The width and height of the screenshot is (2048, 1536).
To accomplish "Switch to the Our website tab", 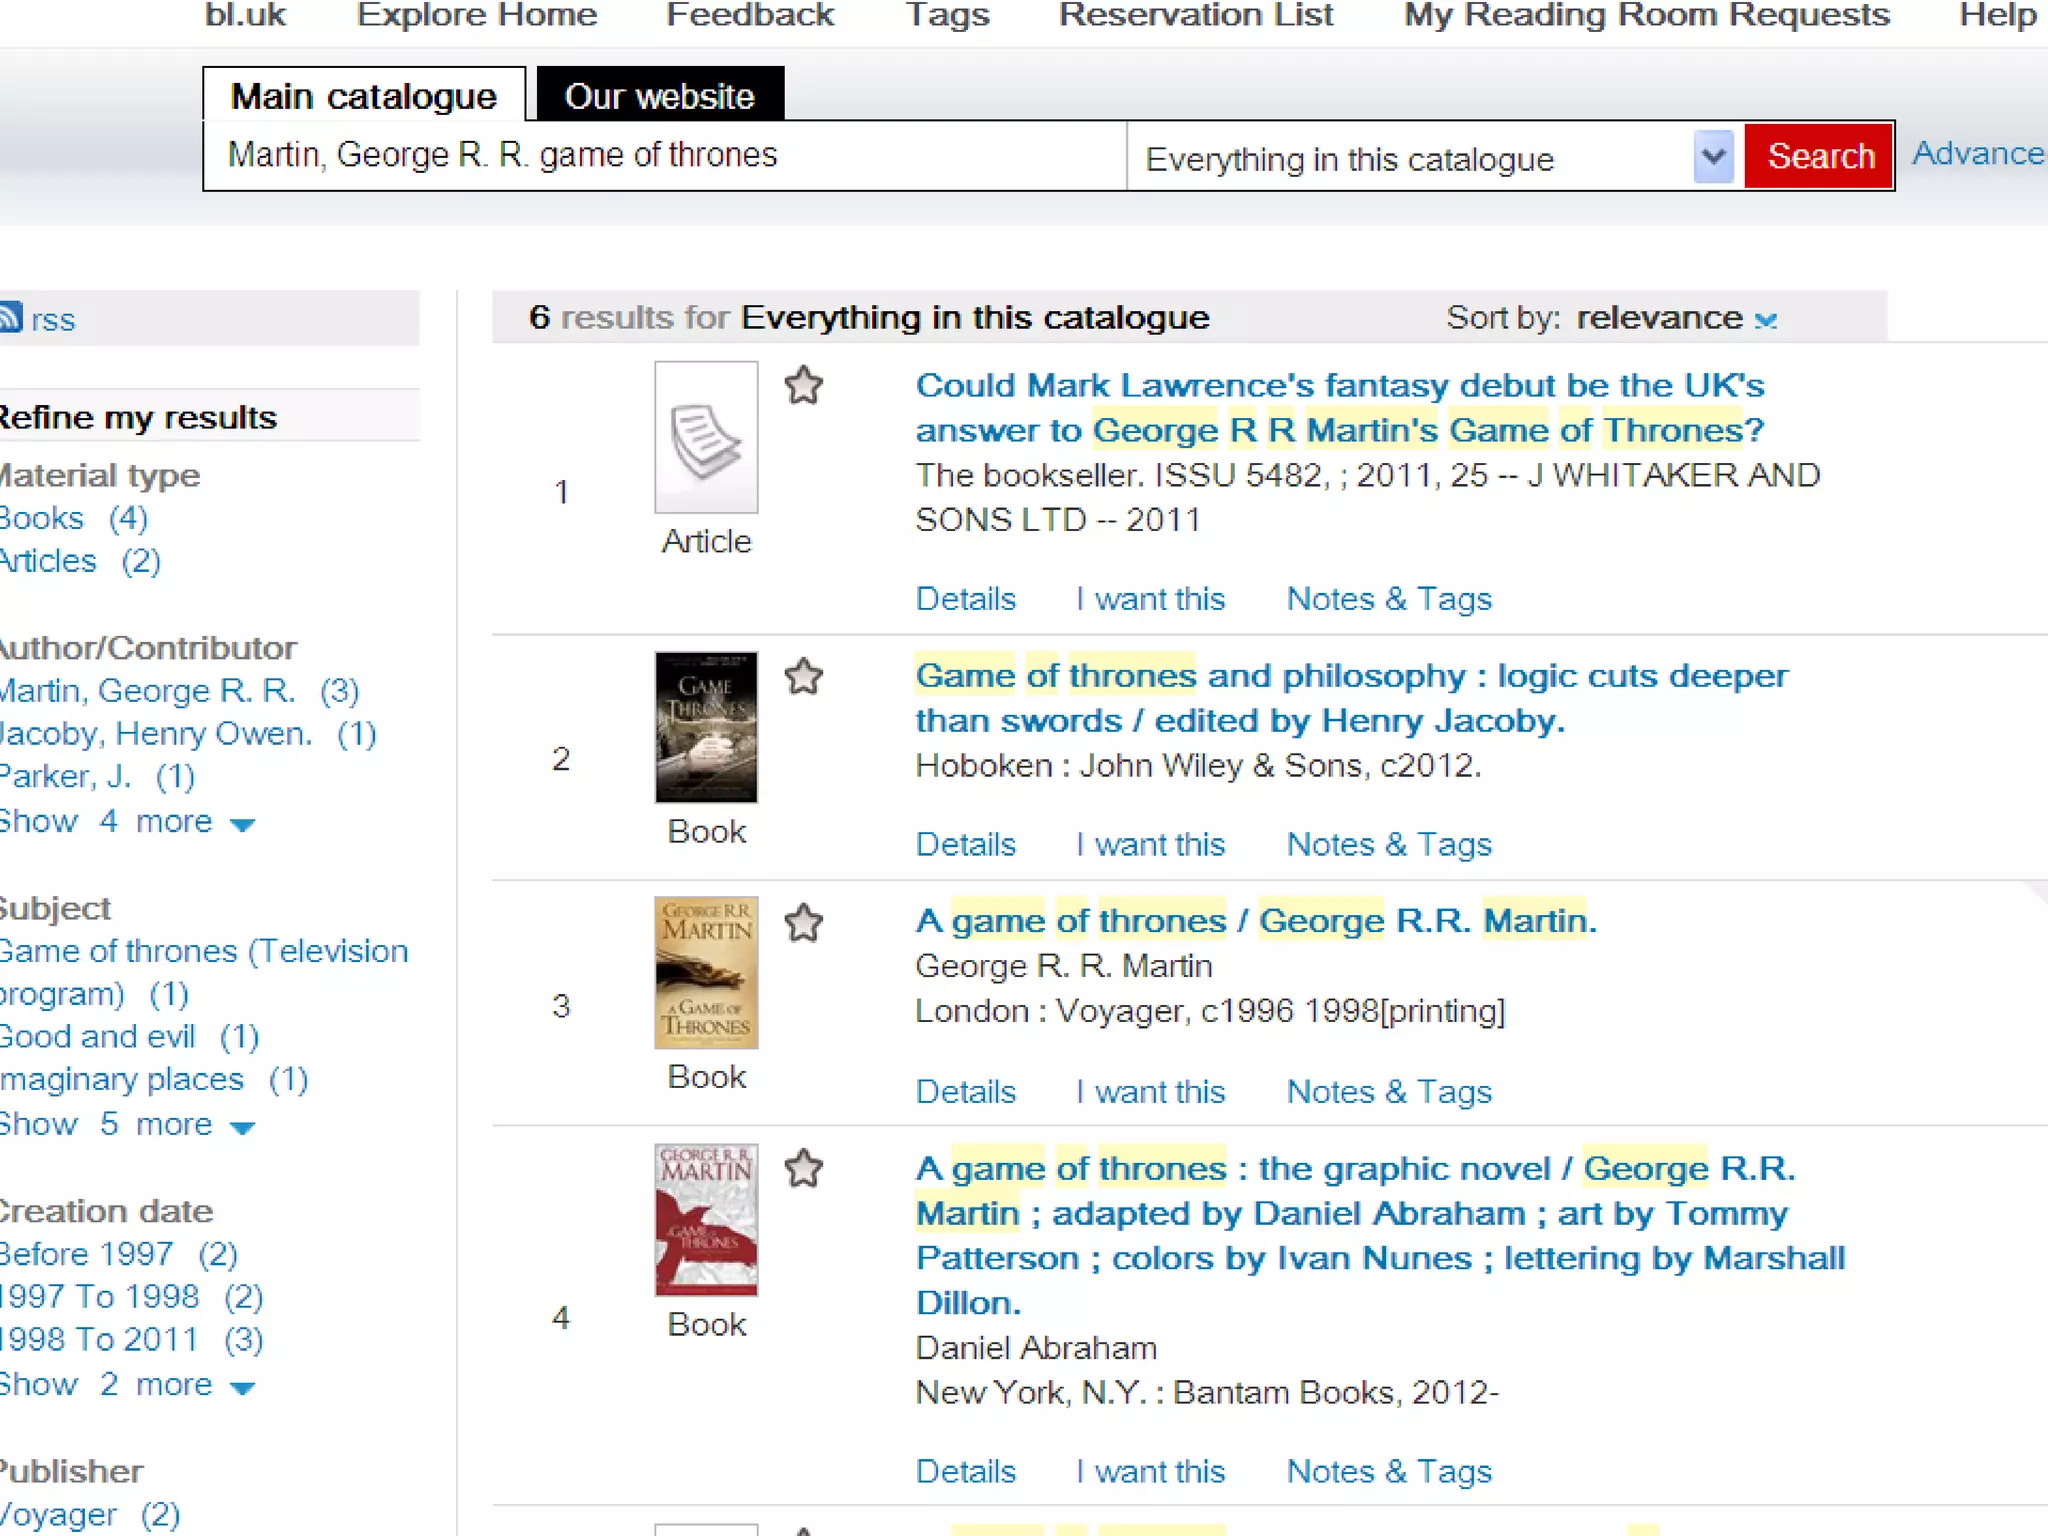I will (x=660, y=96).
